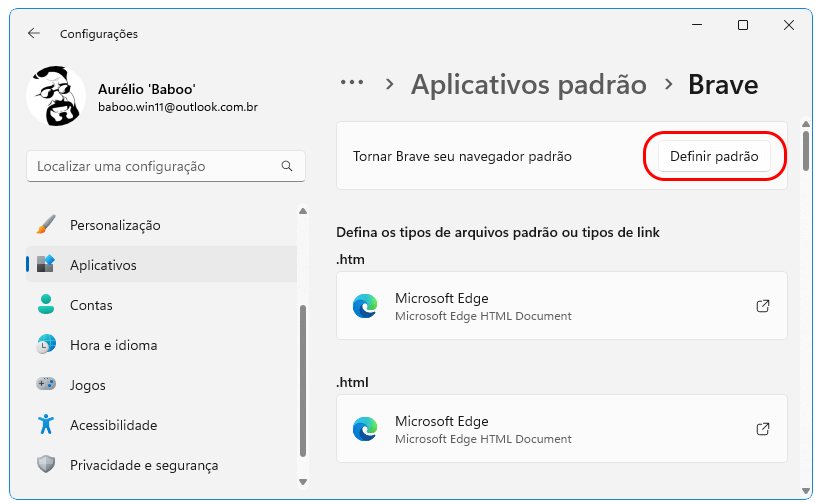This screenshot has height=504, width=818.
Task: Expand the breadcrumb ellipsis menu
Action: [x=352, y=84]
